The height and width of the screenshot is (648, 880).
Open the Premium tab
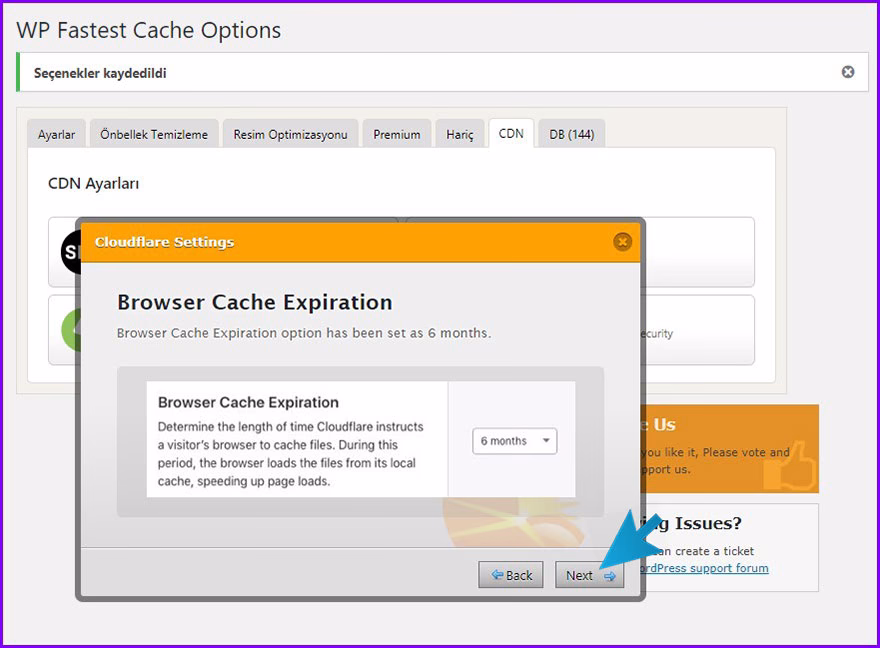(396, 134)
